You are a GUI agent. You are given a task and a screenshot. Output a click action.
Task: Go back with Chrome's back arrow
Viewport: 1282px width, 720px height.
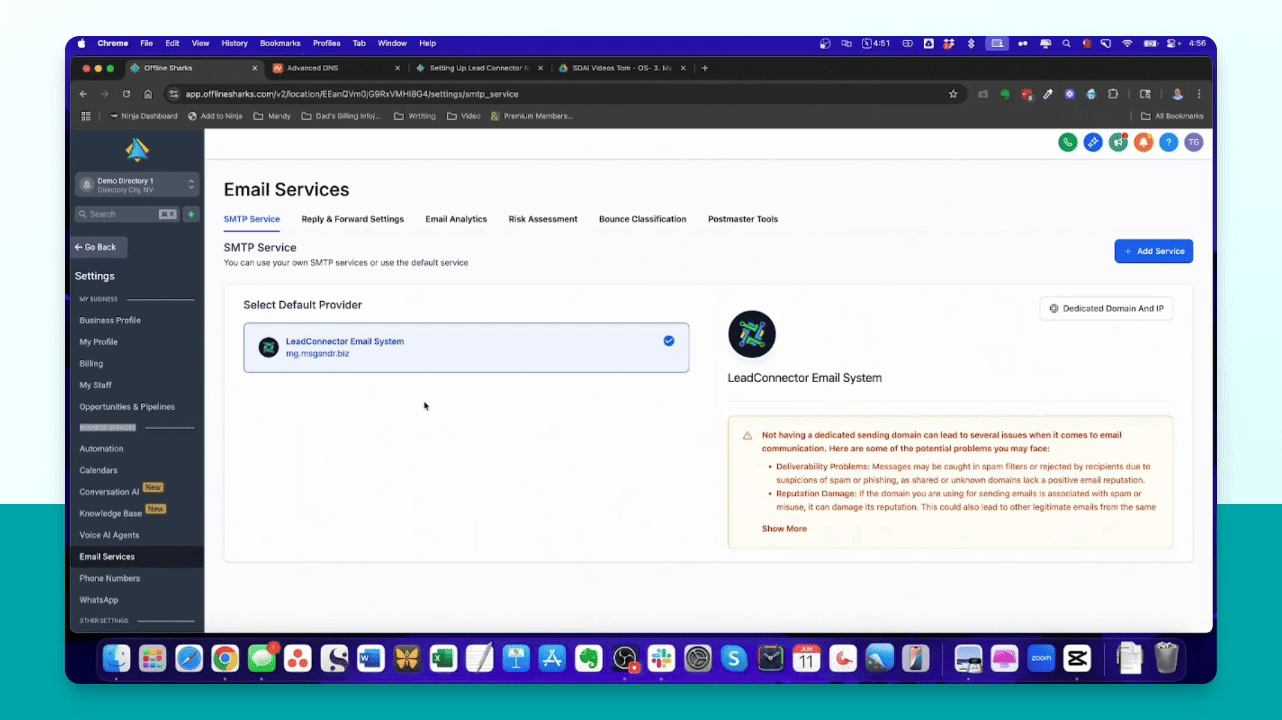pyautogui.click(x=84, y=94)
